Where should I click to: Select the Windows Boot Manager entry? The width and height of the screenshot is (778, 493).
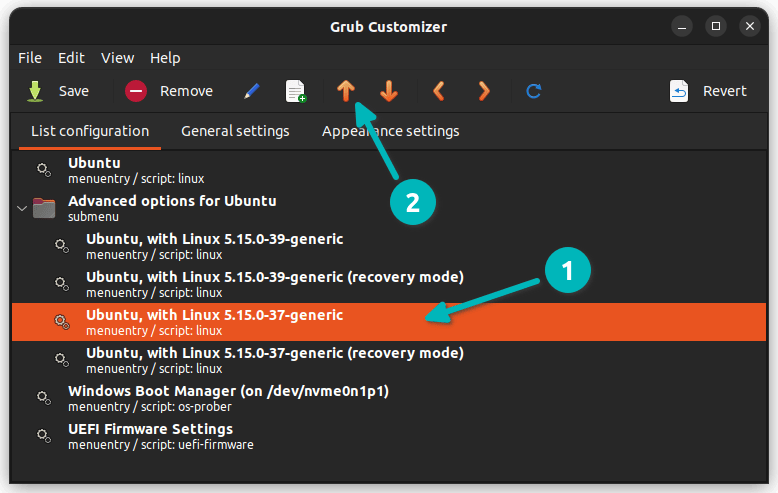(x=228, y=398)
